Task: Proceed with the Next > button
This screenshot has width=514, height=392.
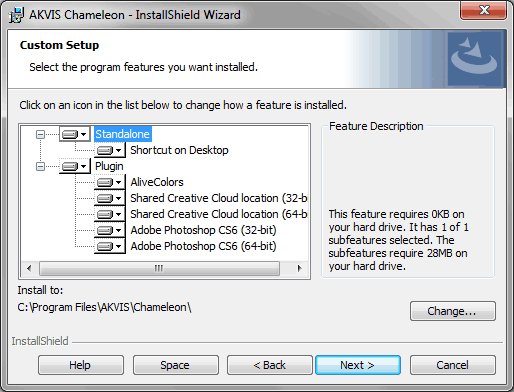Action: [358, 365]
